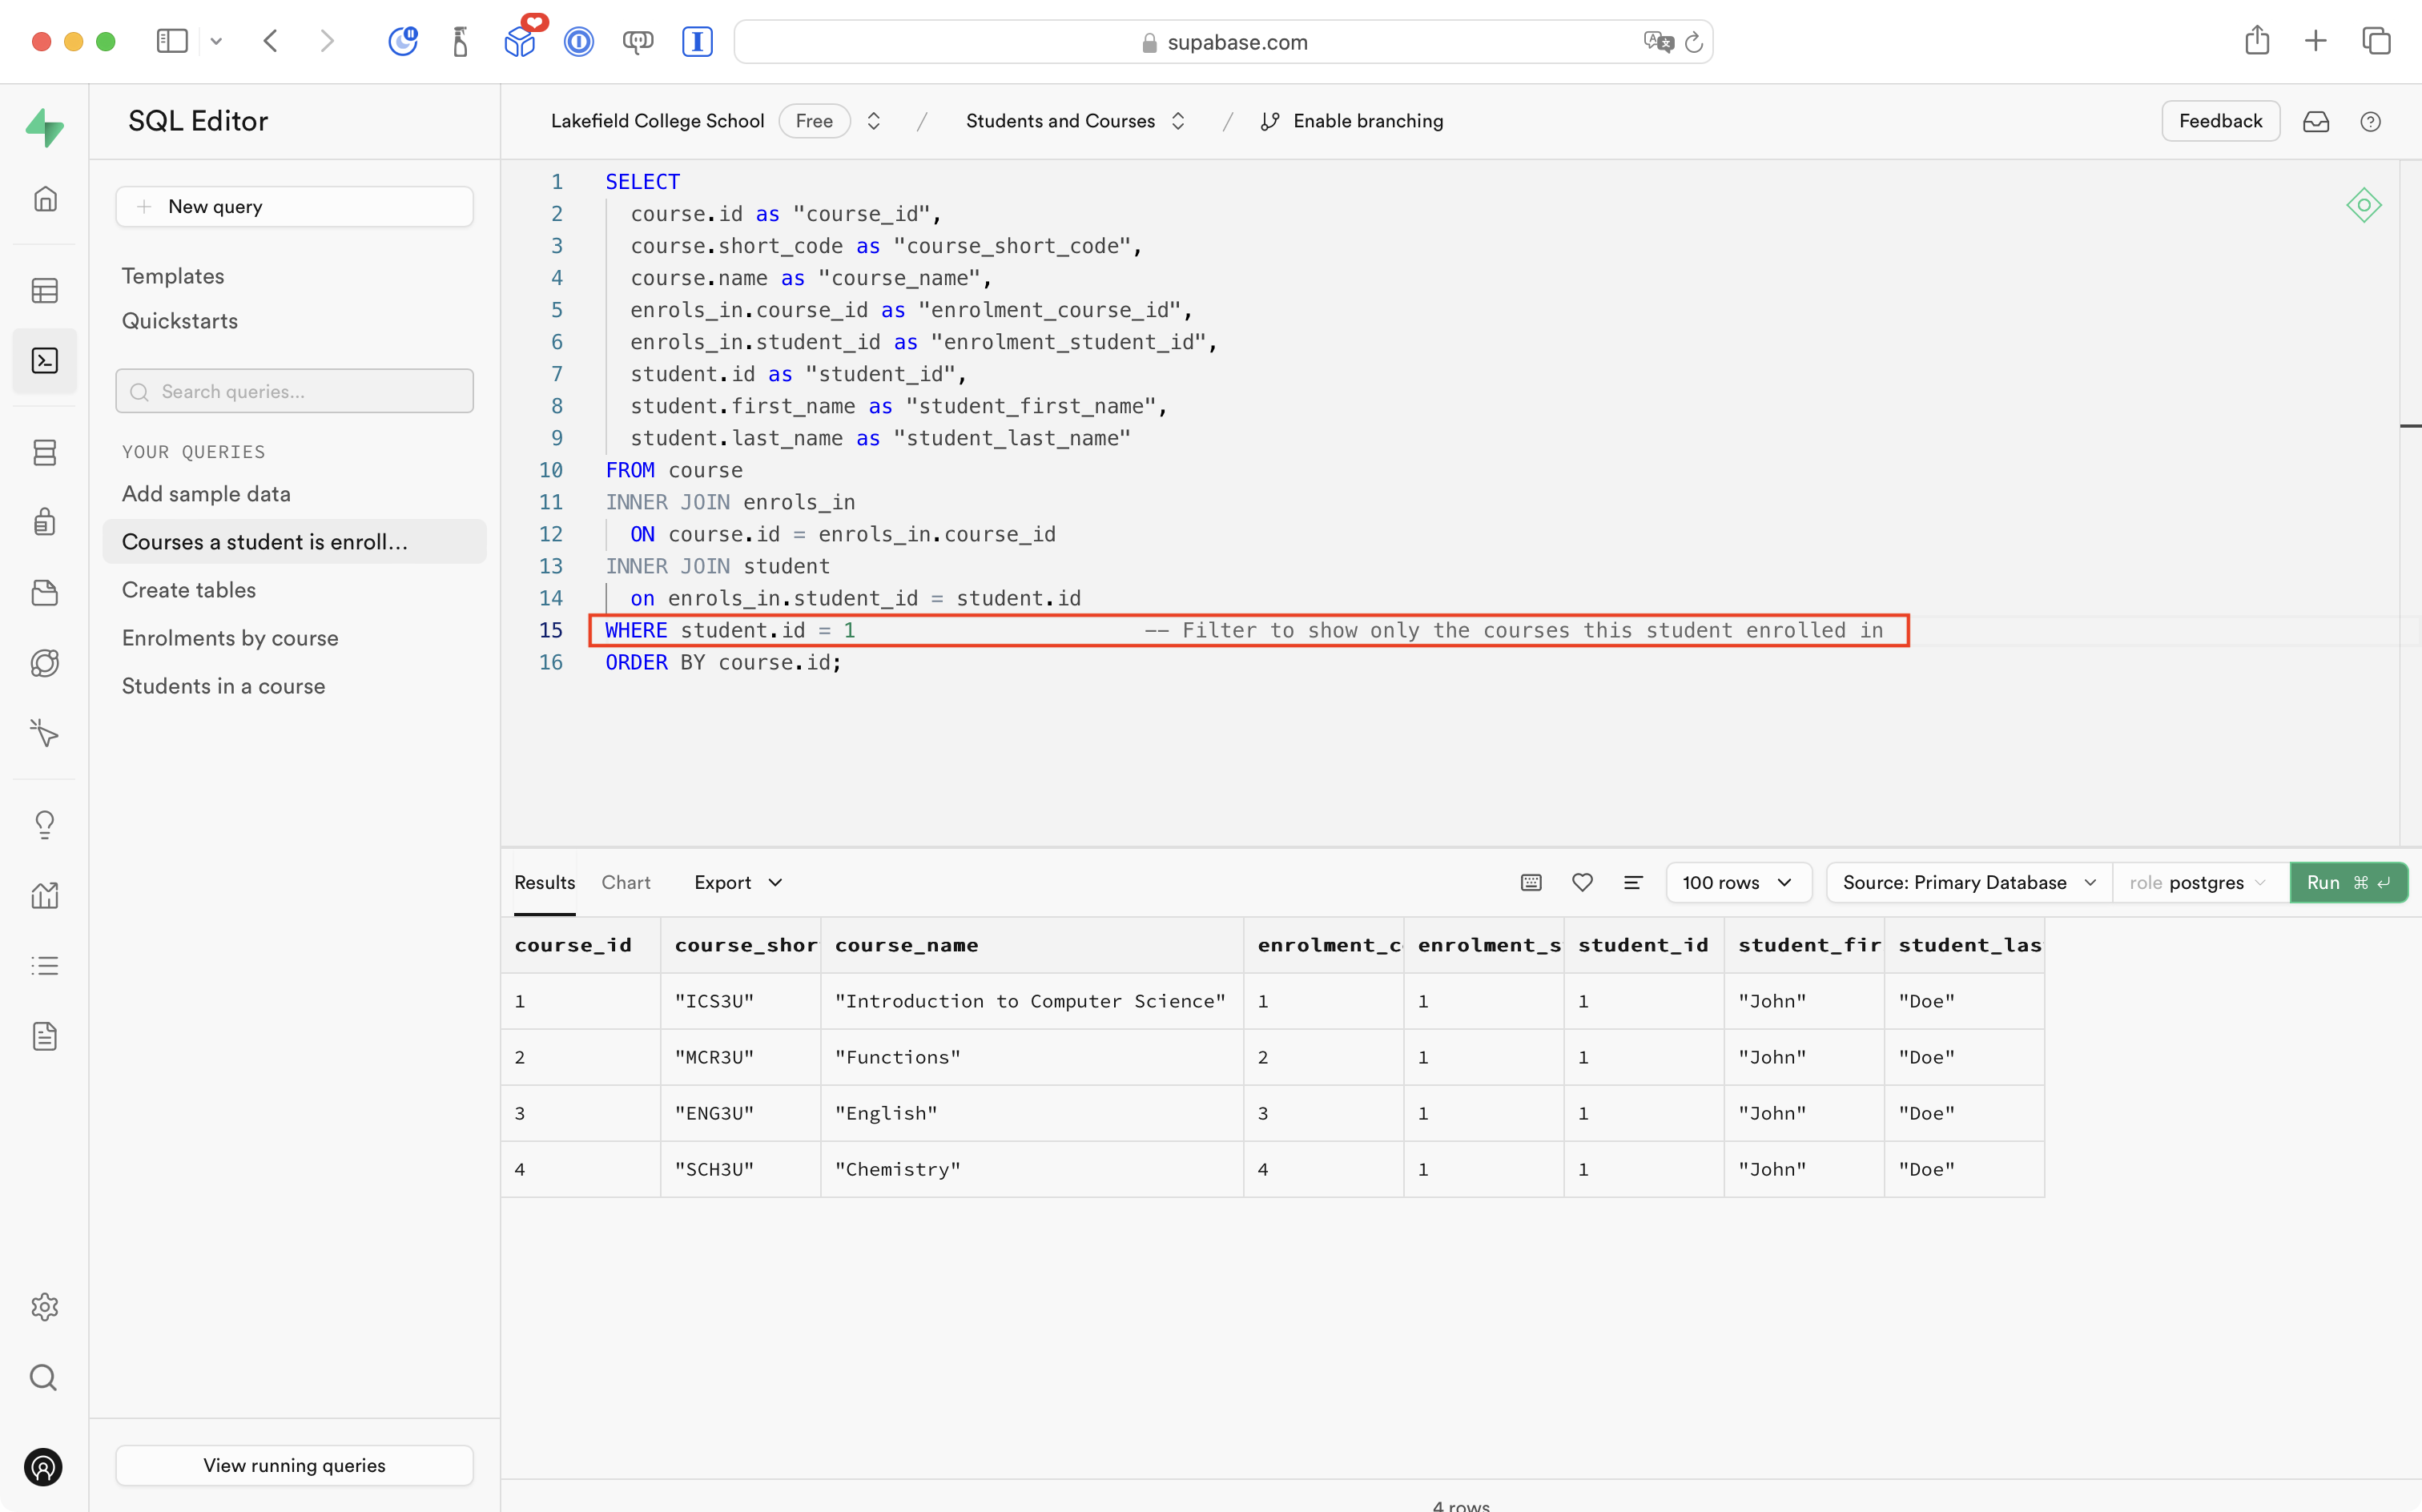Open the 100 rows limit dropdown

(1737, 882)
